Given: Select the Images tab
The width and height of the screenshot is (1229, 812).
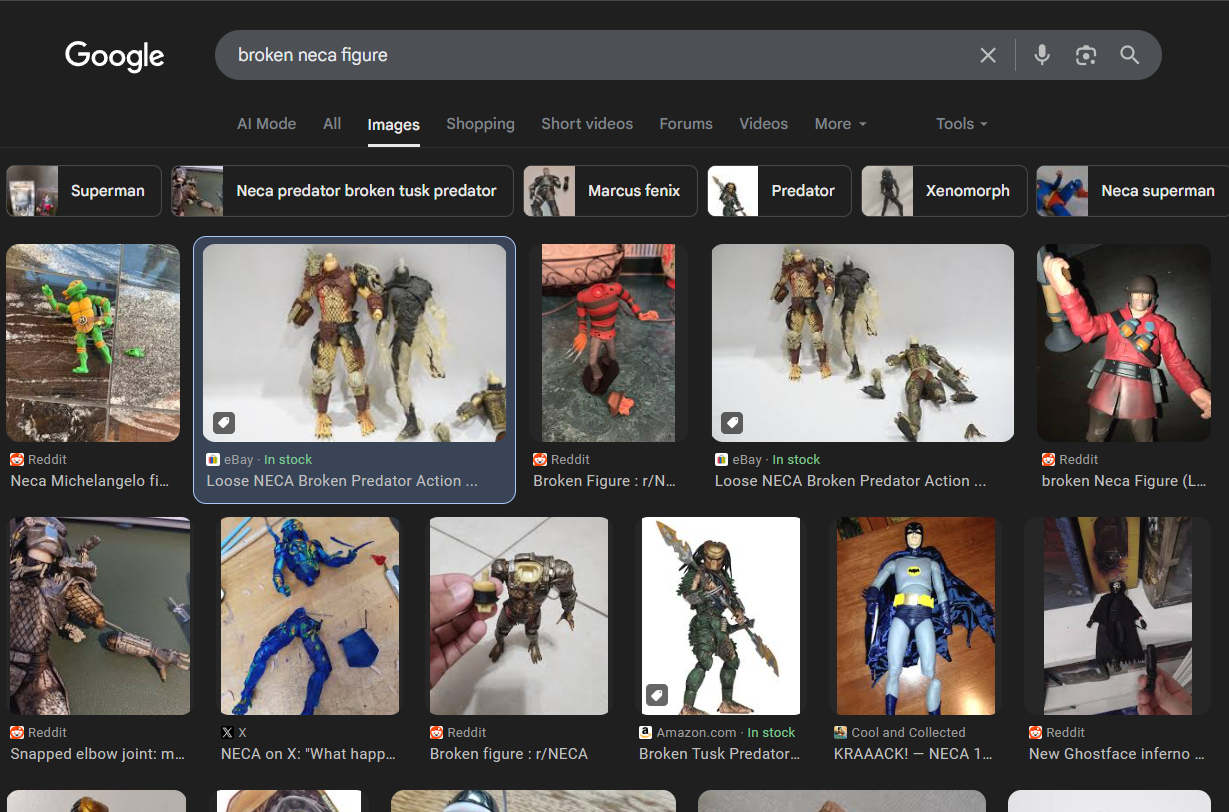Looking at the screenshot, I should 393,125.
